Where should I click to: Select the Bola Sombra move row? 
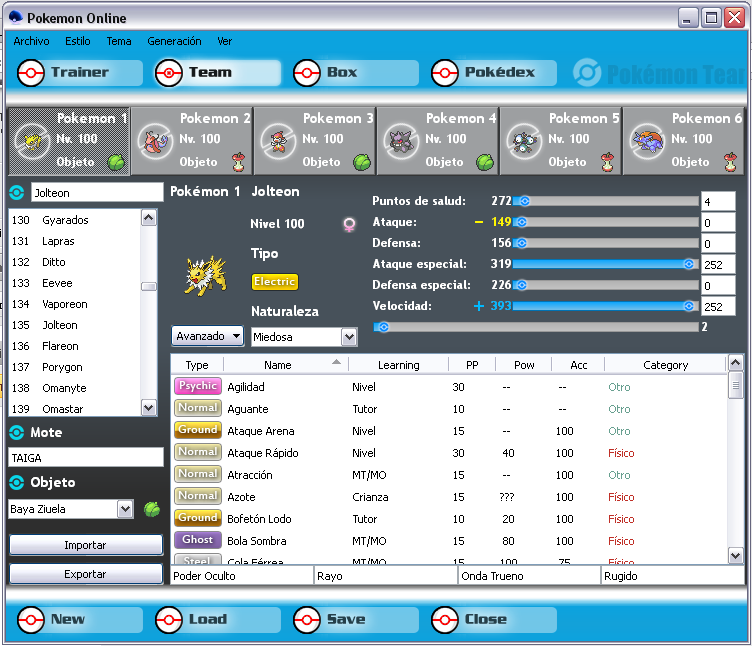(x=449, y=541)
